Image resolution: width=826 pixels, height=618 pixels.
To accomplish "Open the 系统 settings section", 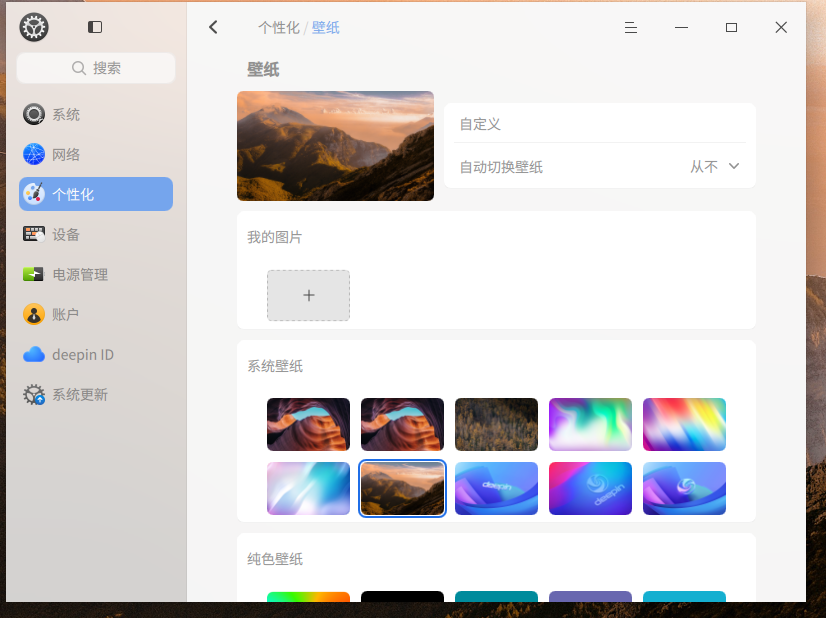I will tap(96, 114).
